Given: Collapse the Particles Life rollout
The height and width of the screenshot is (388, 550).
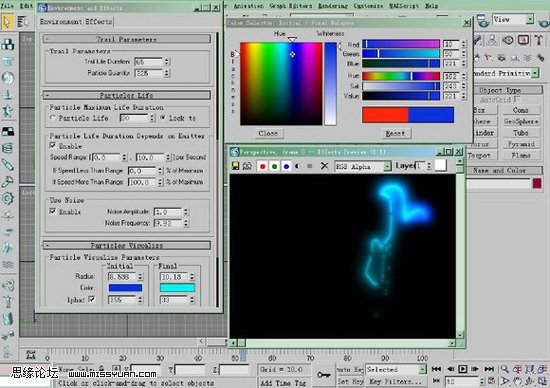Looking at the screenshot, I should (x=127, y=95).
